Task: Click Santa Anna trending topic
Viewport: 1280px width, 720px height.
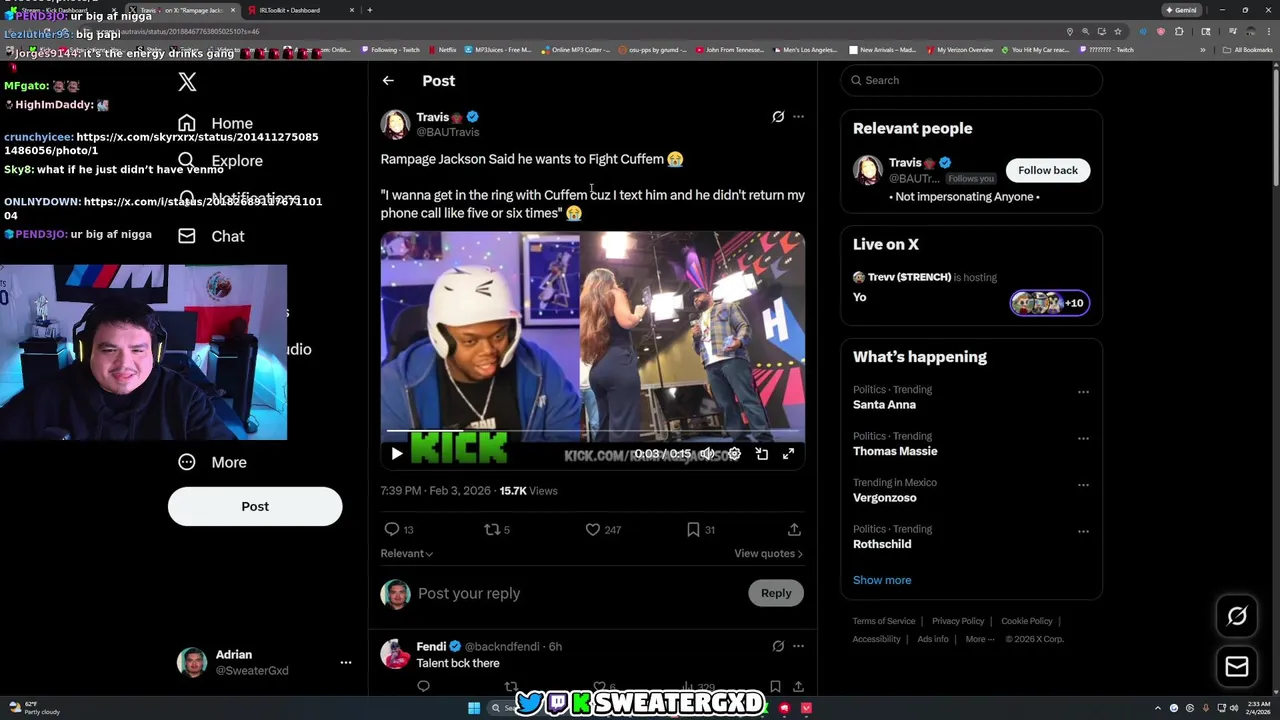Action: (x=884, y=405)
